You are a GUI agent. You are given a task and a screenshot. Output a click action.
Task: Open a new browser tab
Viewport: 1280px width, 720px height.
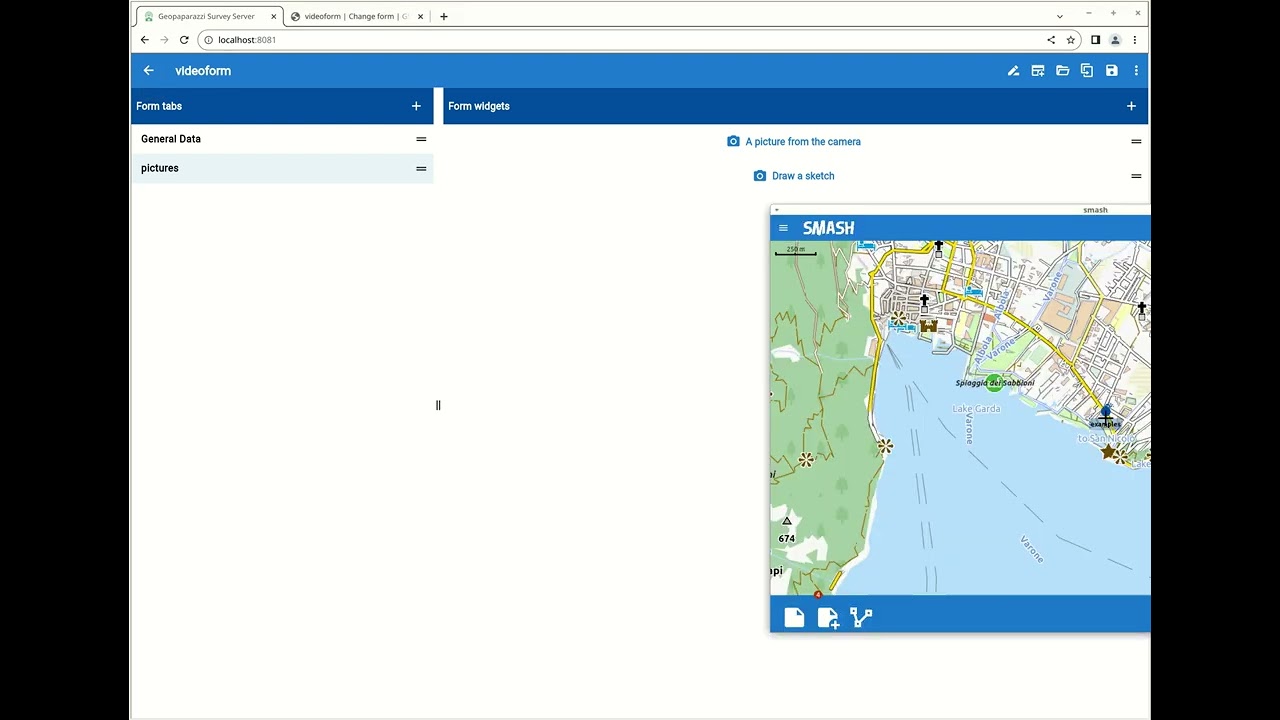click(444, 16)
